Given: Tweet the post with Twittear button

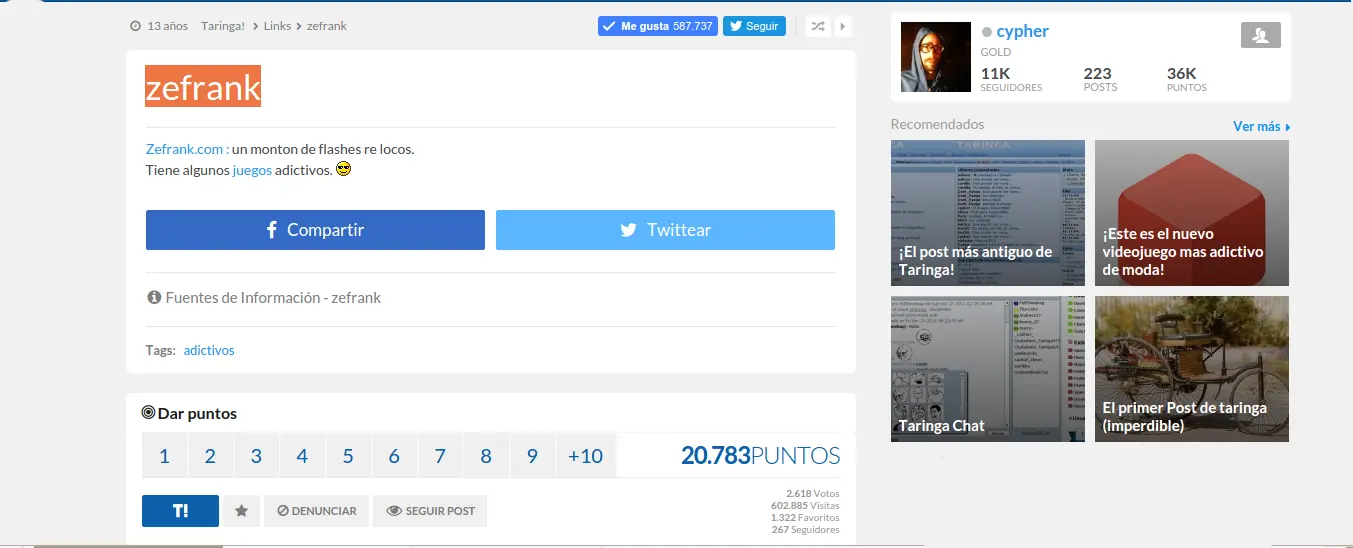Looking at the screenshot, I should click(x=665, y=230).
